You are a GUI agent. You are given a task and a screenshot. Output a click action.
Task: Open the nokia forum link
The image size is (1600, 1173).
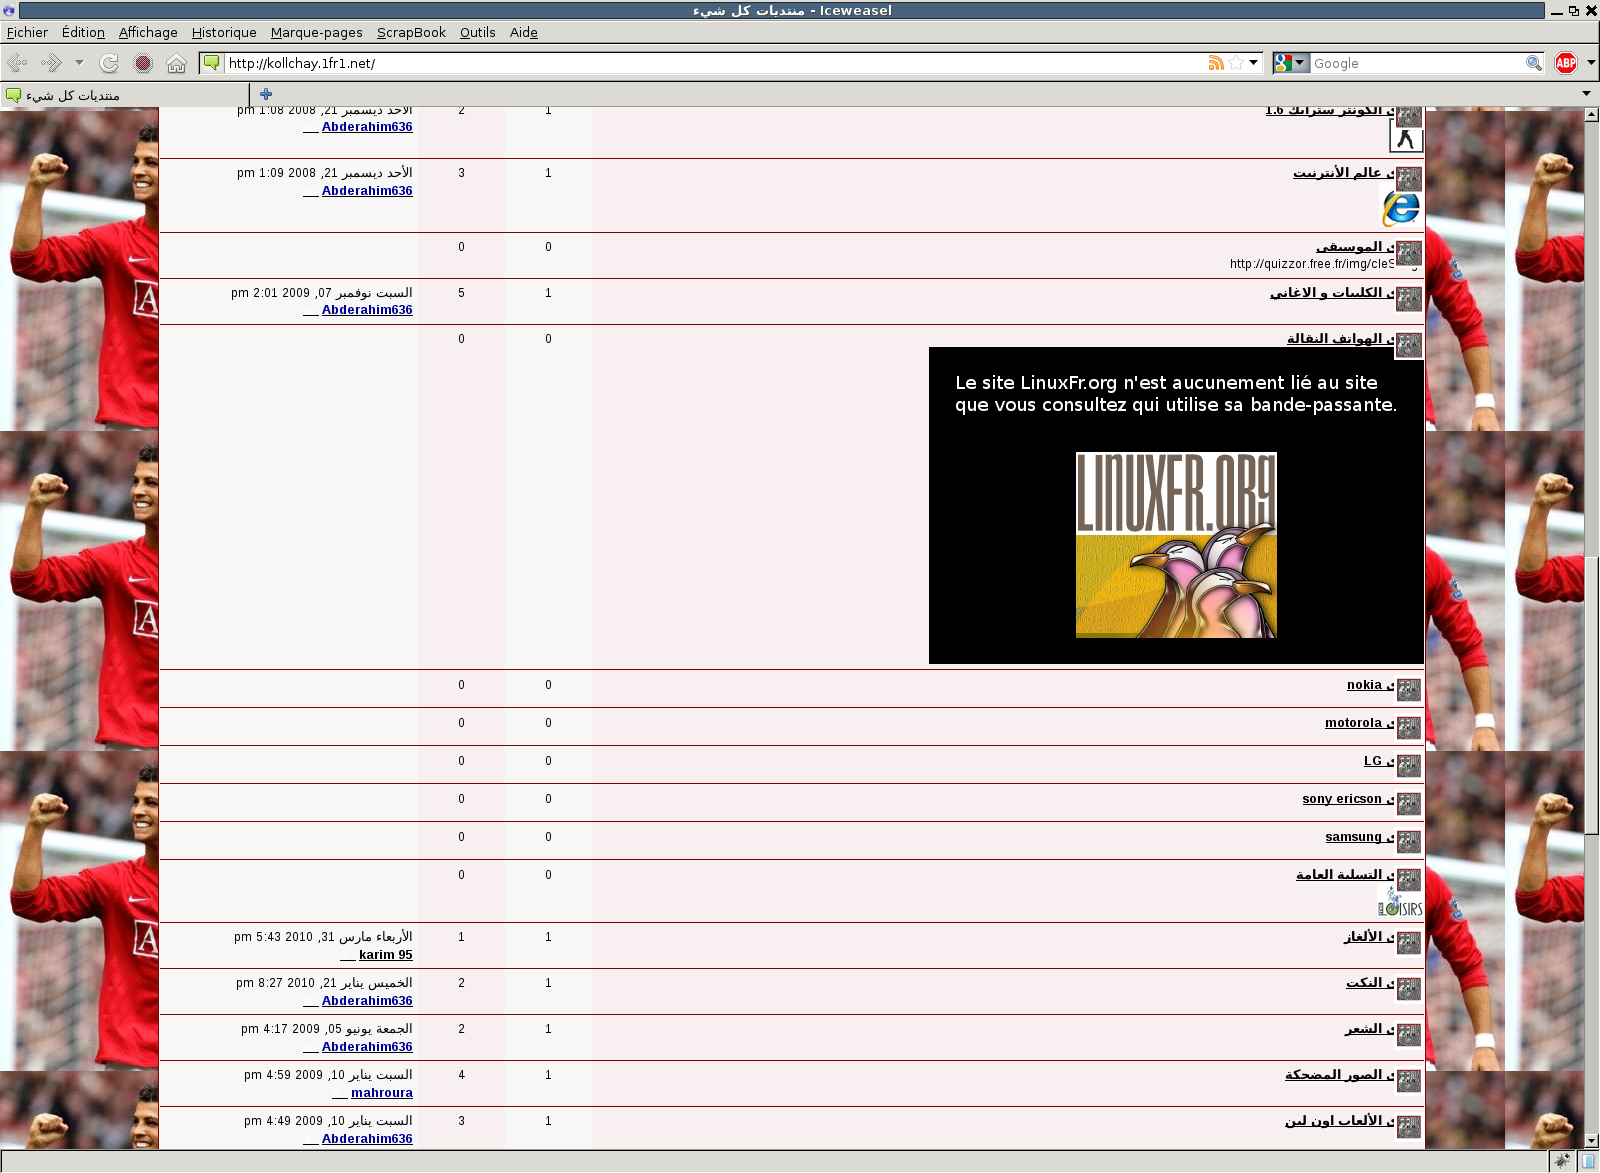click(1364, 685)
